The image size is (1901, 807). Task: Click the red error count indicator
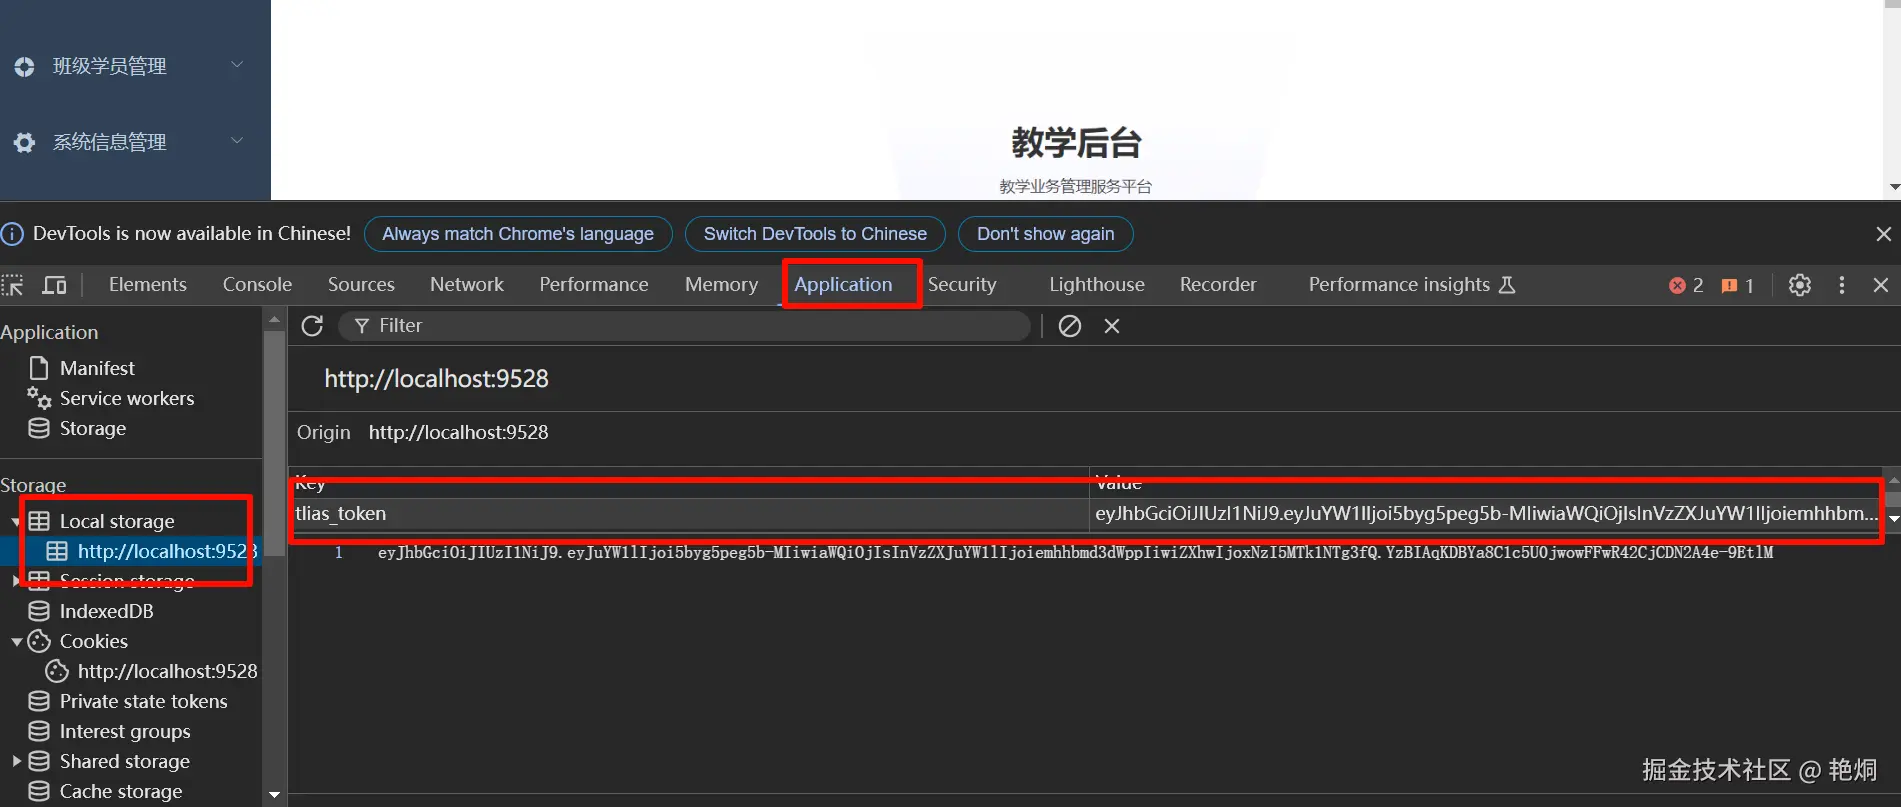[x=1686, y=286]
